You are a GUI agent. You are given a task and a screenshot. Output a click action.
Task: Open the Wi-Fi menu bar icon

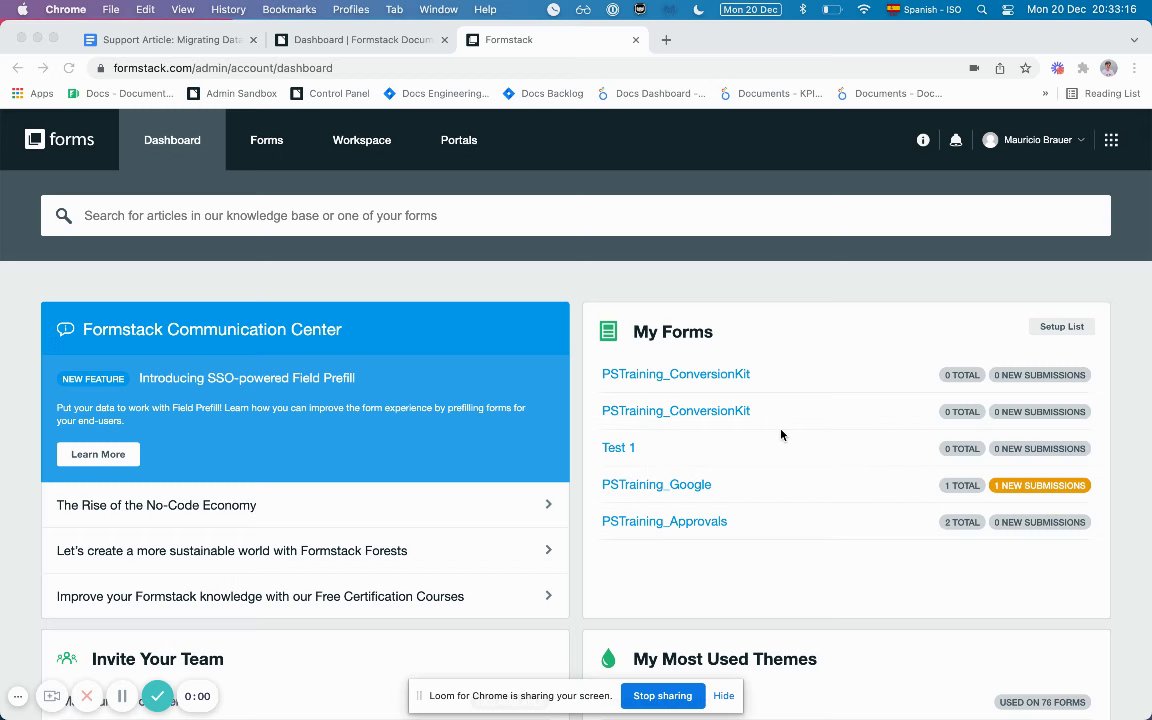point(864,10)
